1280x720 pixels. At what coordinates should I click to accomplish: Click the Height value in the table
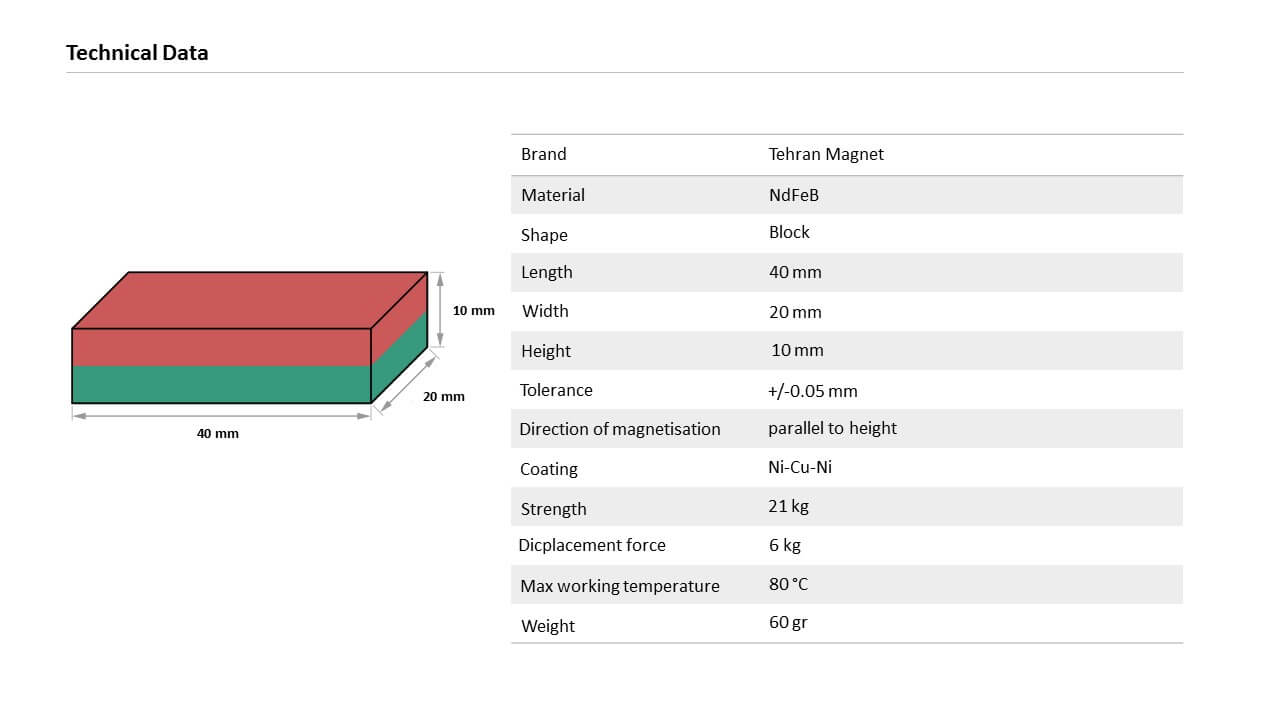[797, 350]
